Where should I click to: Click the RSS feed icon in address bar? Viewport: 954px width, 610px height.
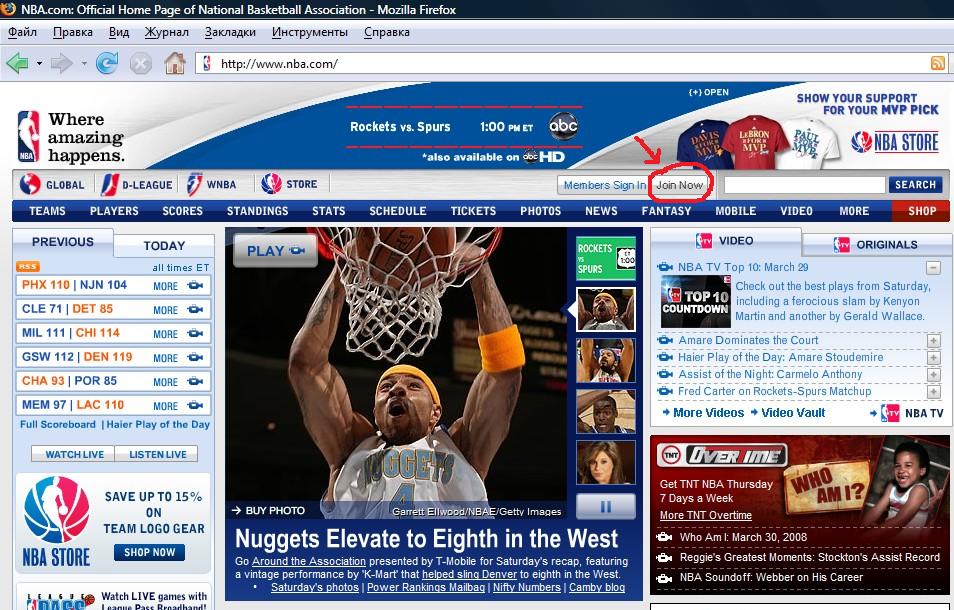click(x=938, y=63)
